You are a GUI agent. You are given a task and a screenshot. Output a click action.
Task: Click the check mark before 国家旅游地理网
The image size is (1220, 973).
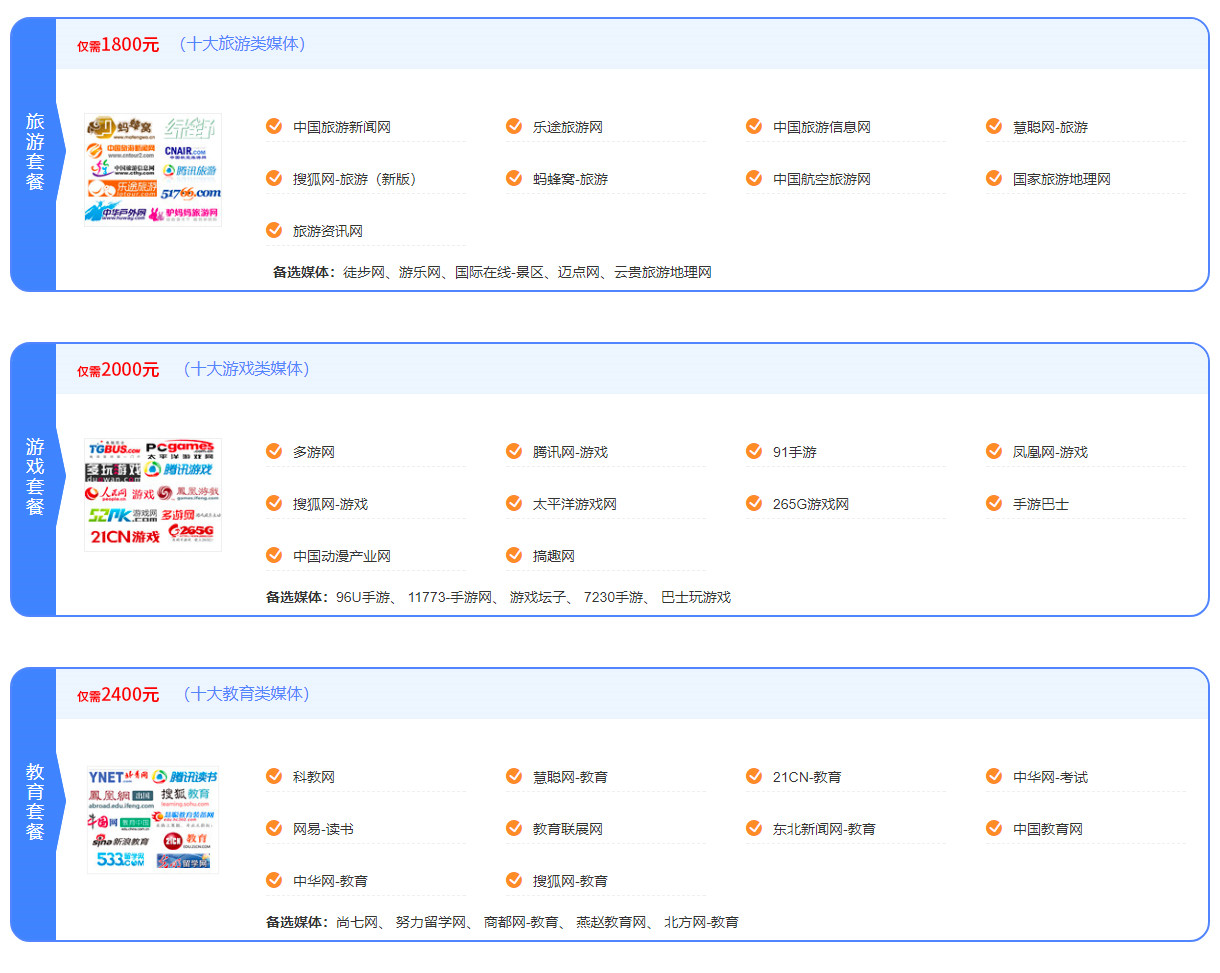[994, 178]
